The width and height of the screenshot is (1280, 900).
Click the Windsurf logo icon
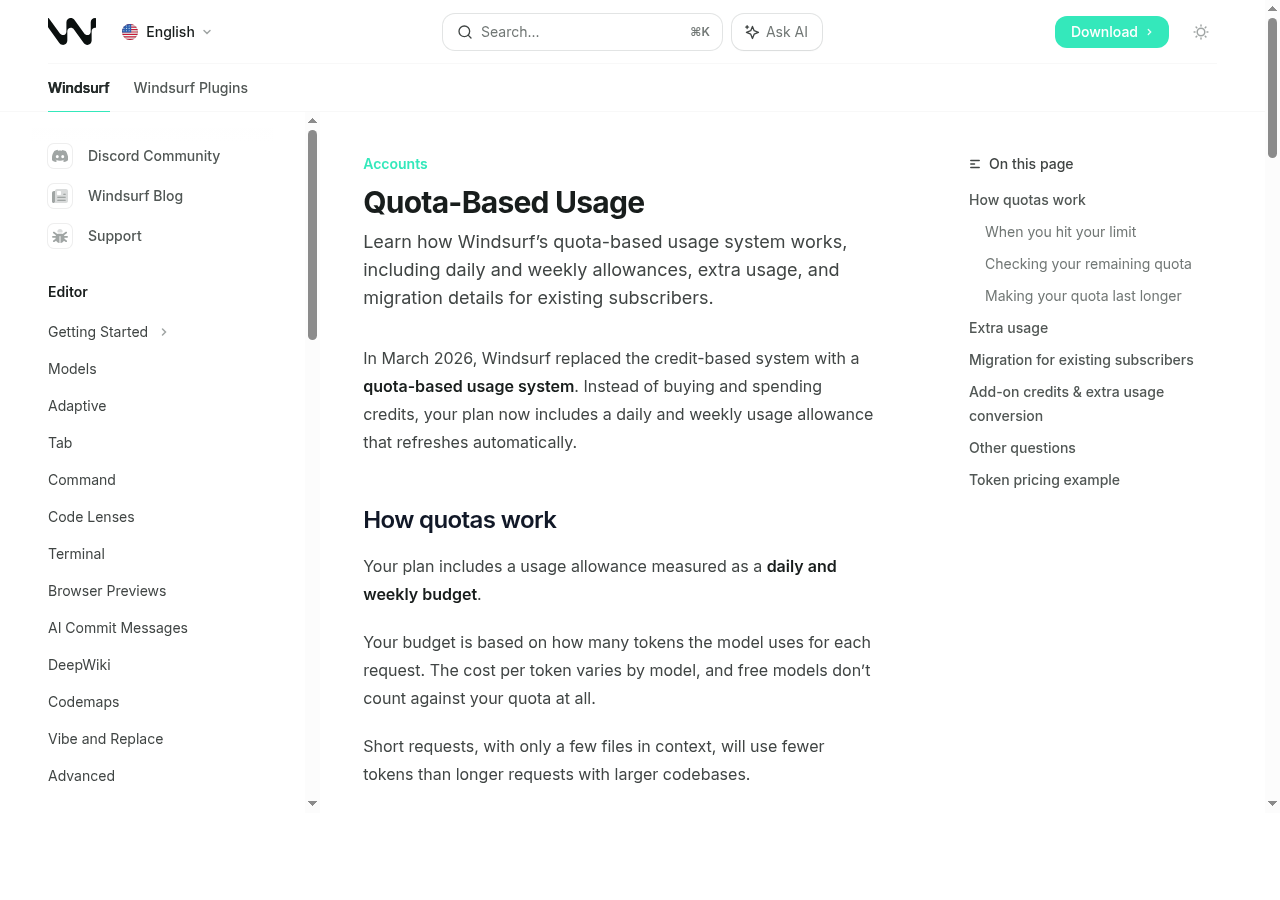(72, 32)
